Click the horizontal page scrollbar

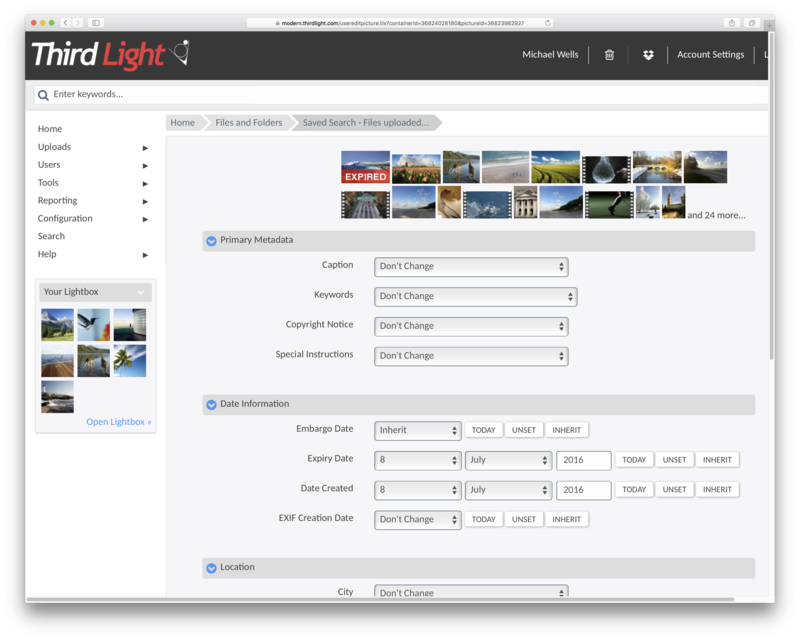coord(380,599)
